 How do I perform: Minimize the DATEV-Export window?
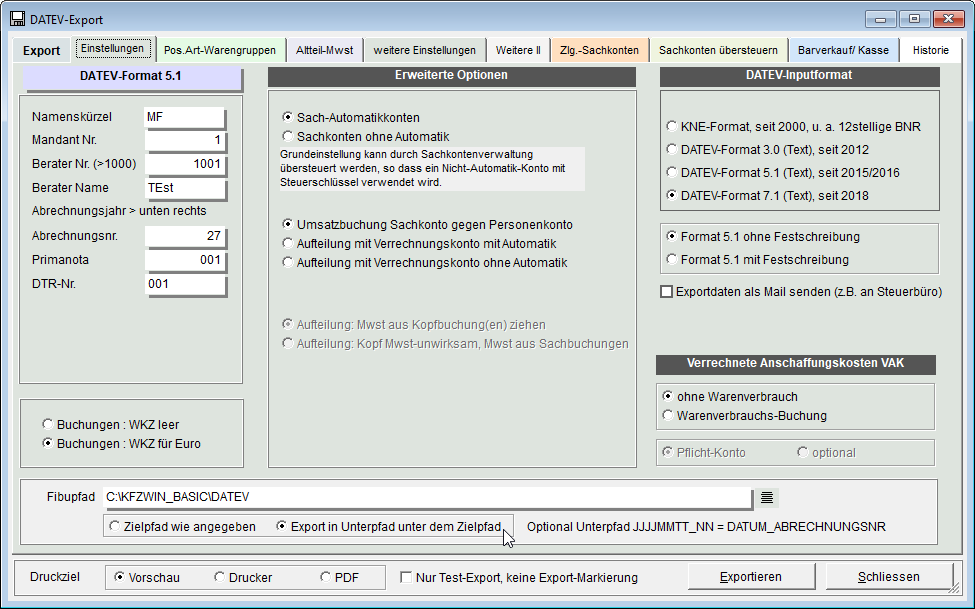pyautogui.click(x=880, y=19)
